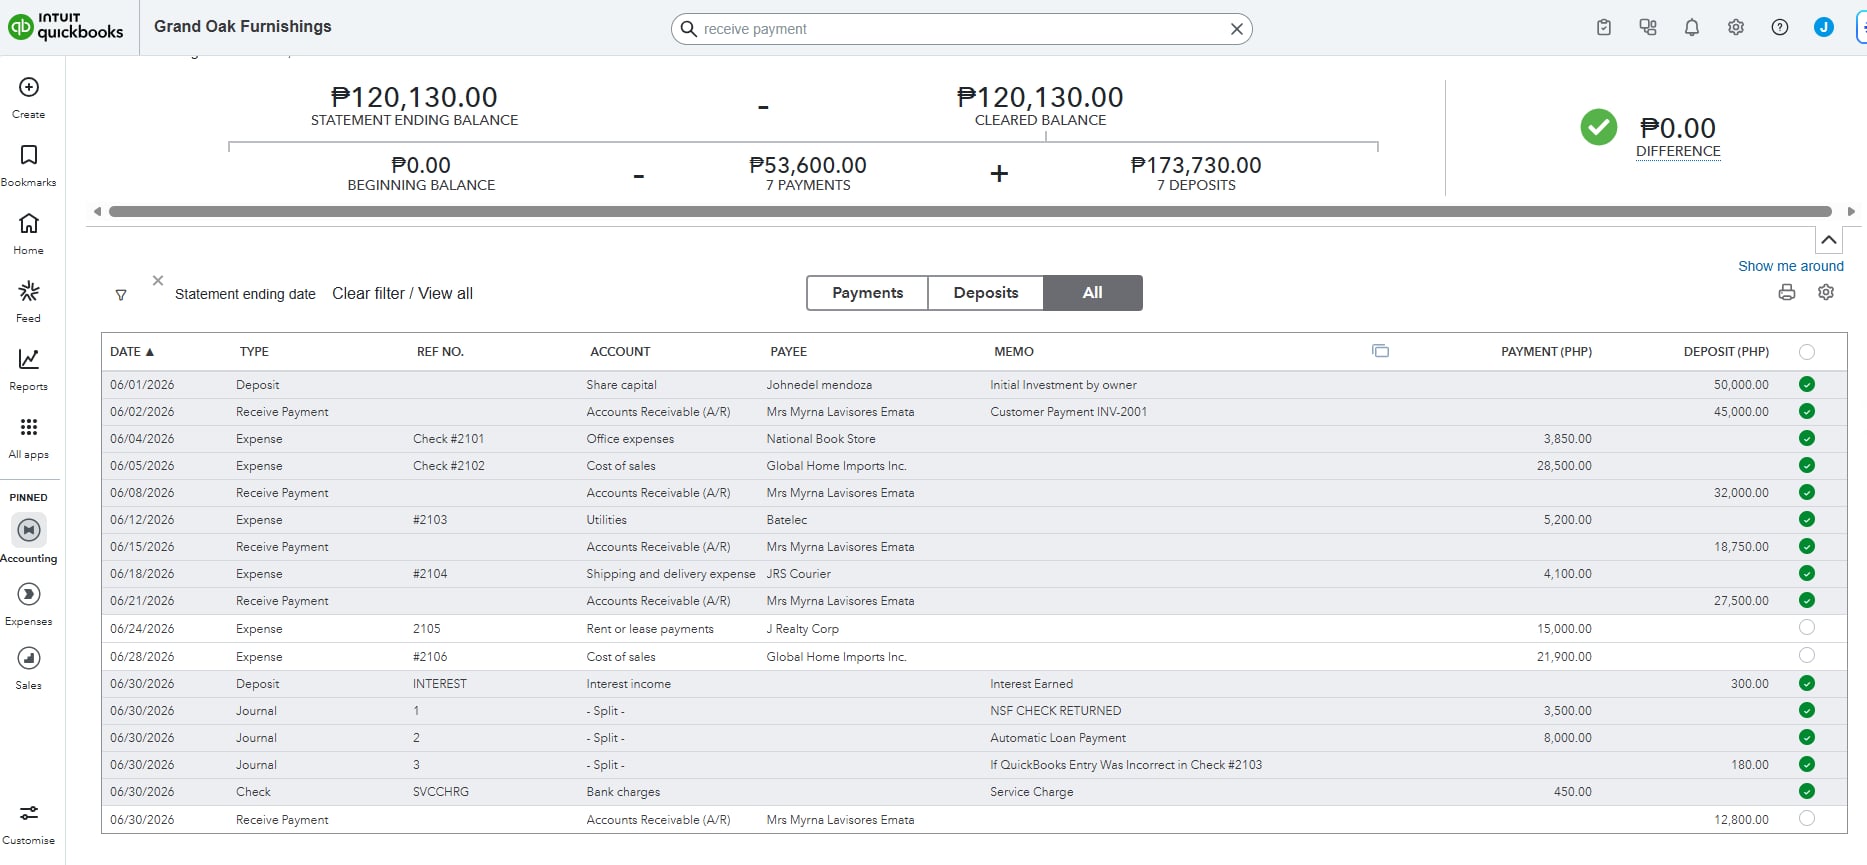
Task: Switch to the Payments tab
Action: coord(867,293)
